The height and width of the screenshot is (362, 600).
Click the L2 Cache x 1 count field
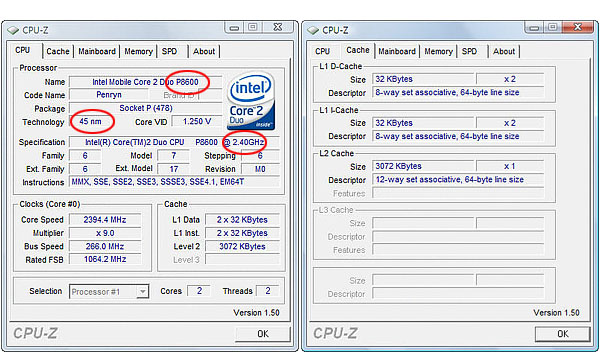510,166
